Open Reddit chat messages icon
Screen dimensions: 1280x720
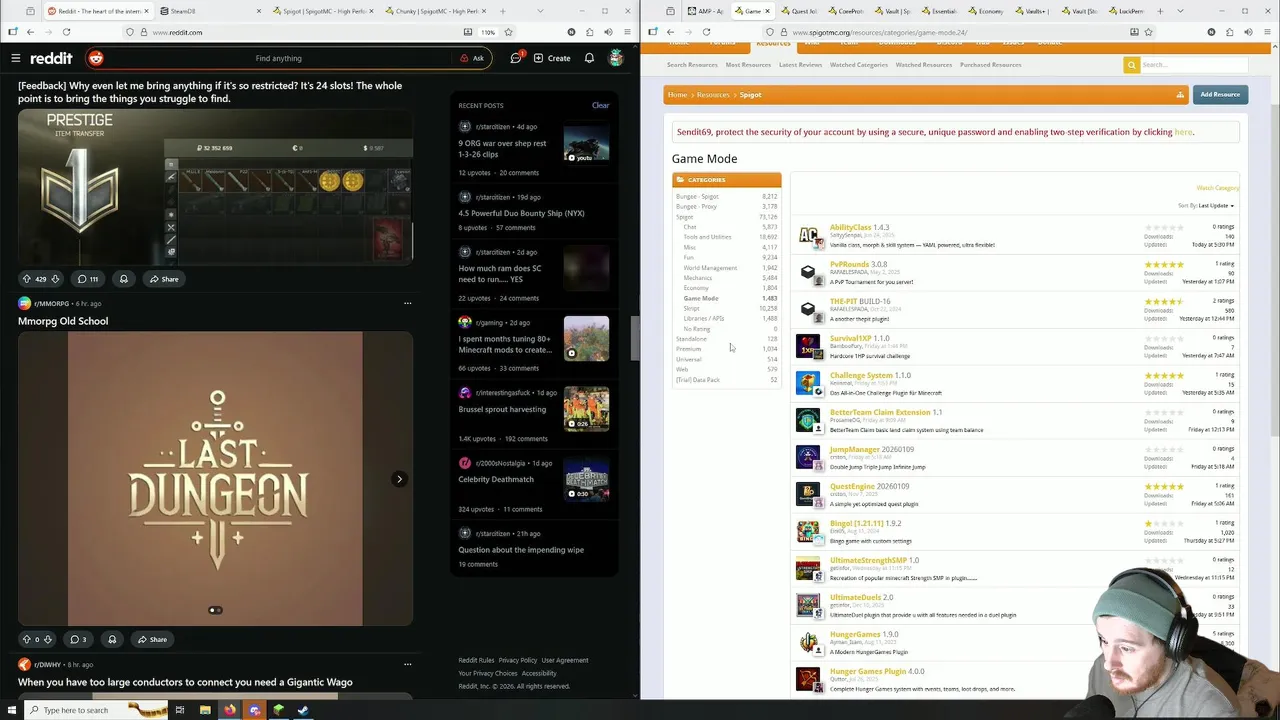pos(516,58)
